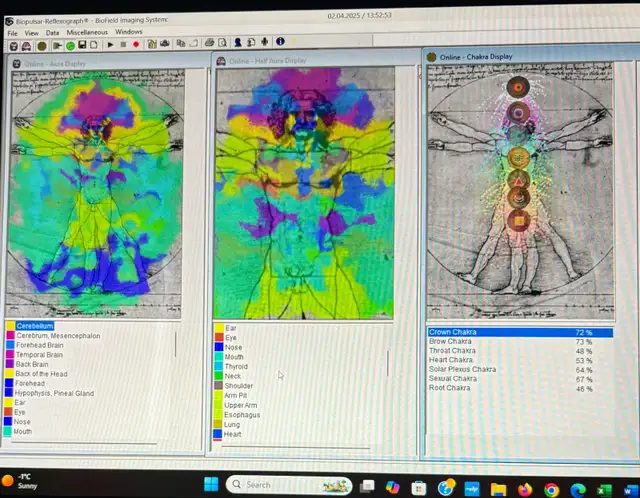The image size is (640, 498).
Task: Start measurement with the play button
Action: click(x=110, y=44)
